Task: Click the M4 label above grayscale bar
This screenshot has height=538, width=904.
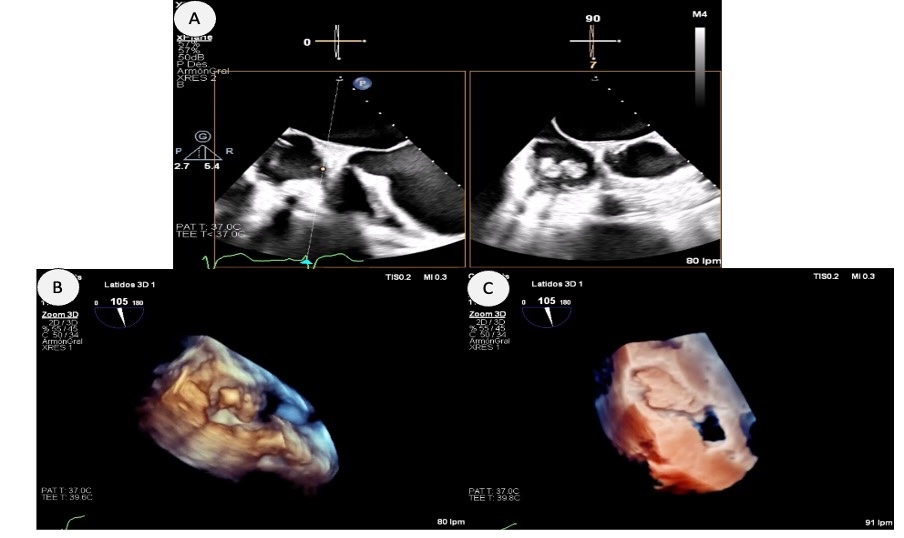Action: (699, 14)
